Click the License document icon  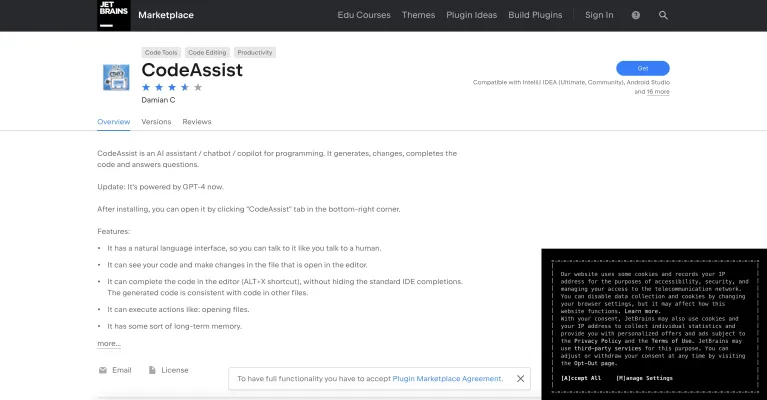pos(152,370)
